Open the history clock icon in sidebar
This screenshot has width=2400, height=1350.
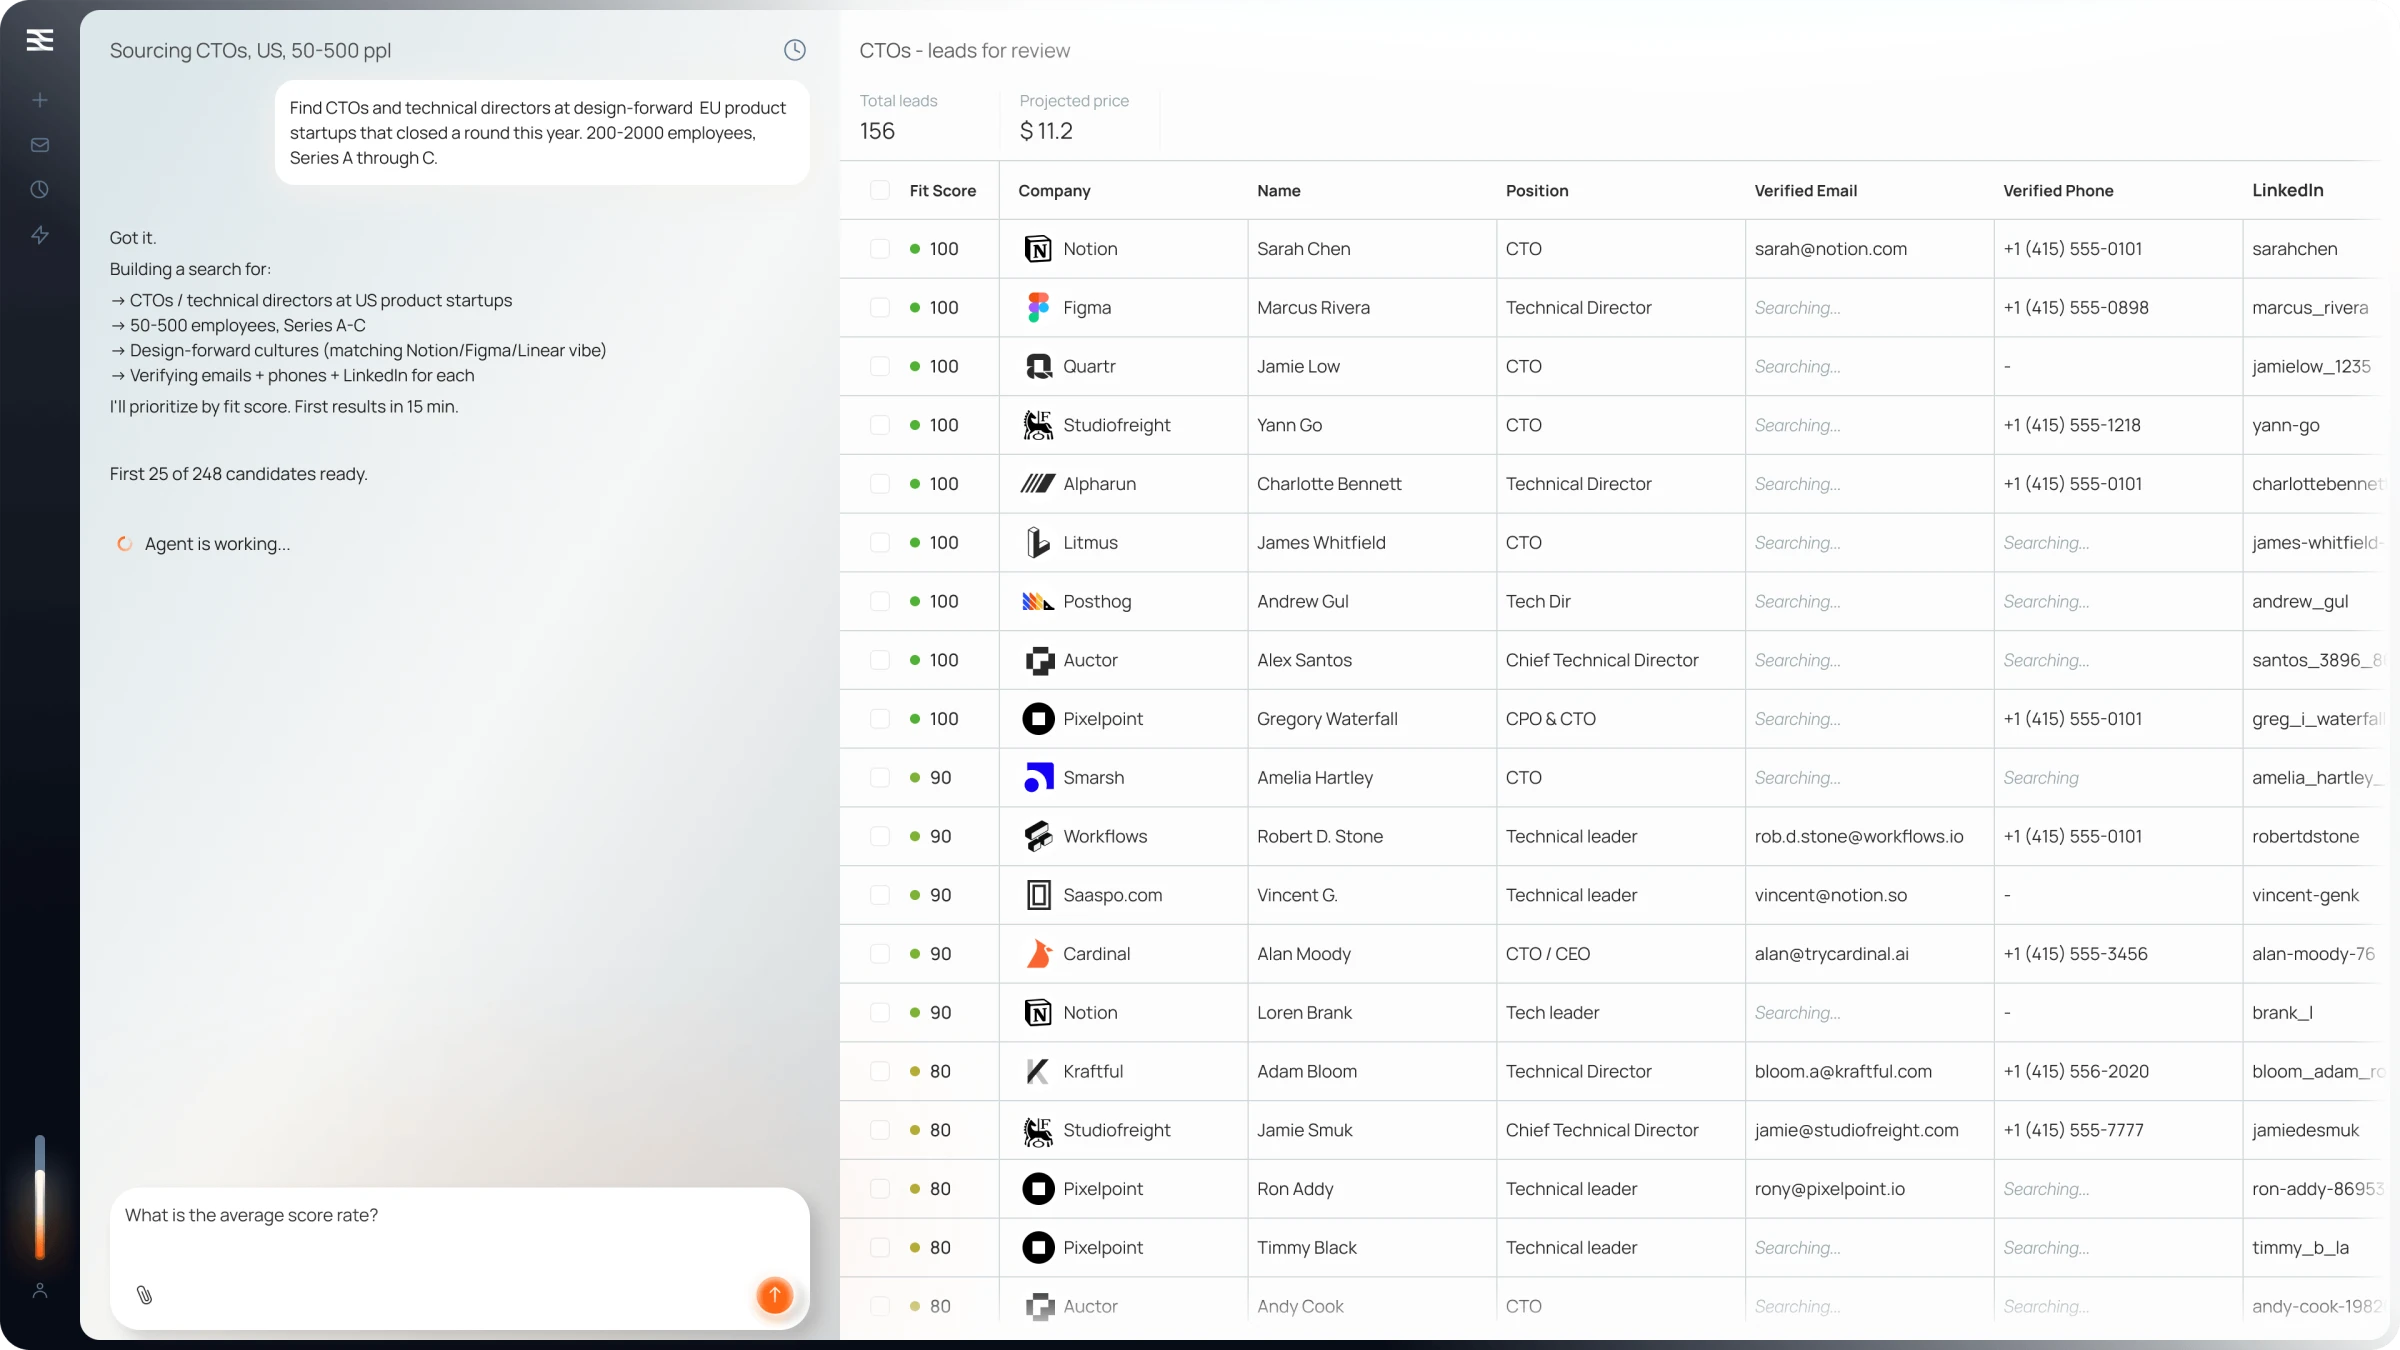click(40, 190)
